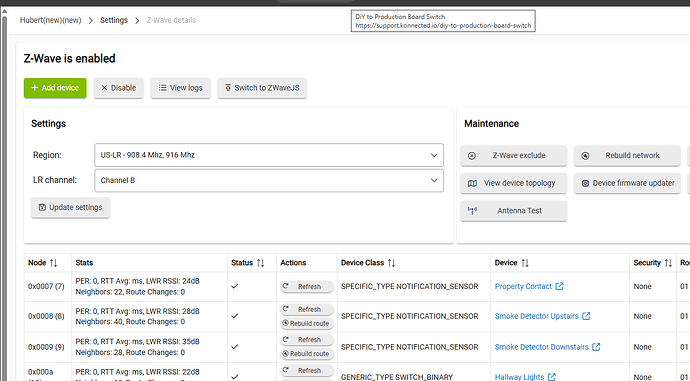Screen dimensions: 690x381
Task: Sort table by Device Class column
Action: [x=391, y=263]
